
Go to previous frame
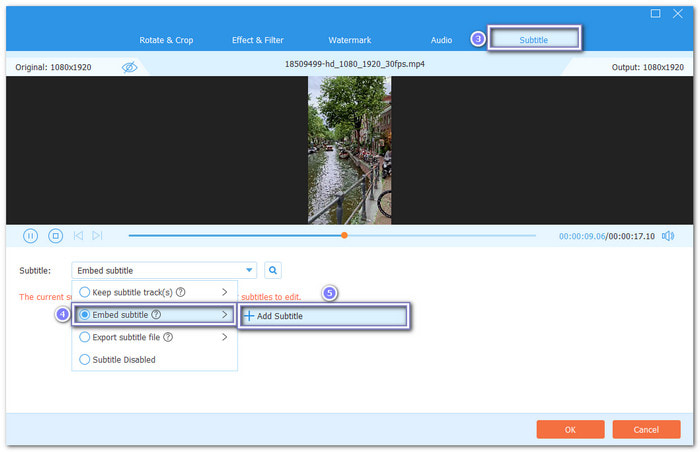click(78, 235)
